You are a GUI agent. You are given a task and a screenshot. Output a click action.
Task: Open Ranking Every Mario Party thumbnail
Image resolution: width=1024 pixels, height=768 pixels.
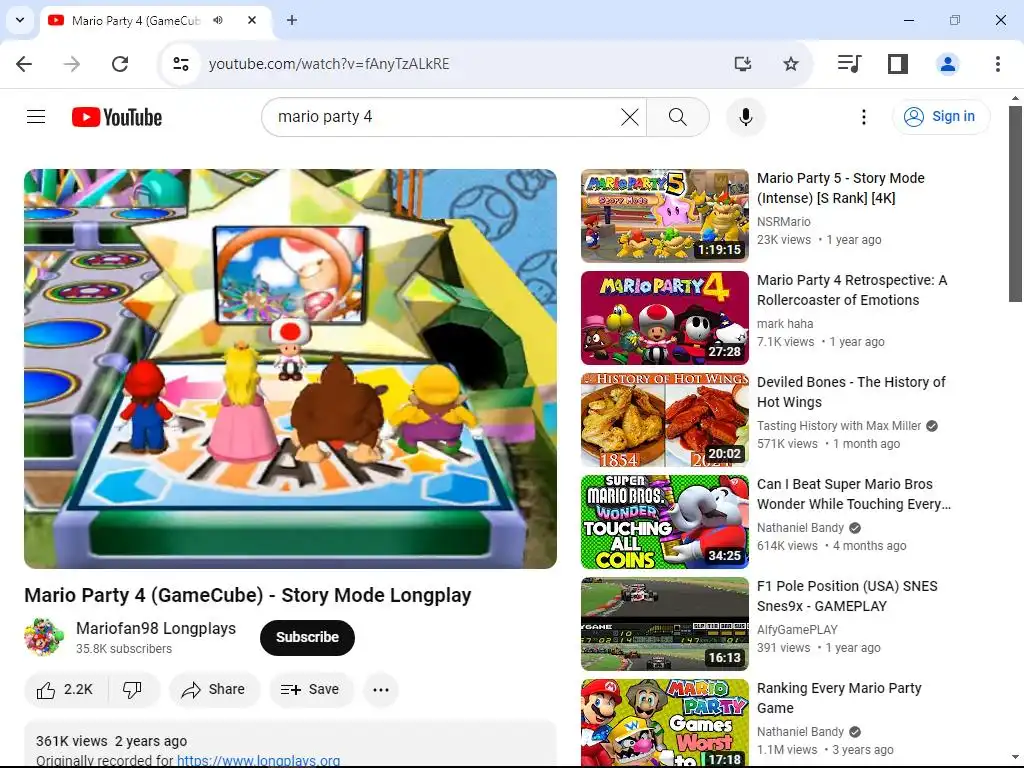(x=665, y=723)
